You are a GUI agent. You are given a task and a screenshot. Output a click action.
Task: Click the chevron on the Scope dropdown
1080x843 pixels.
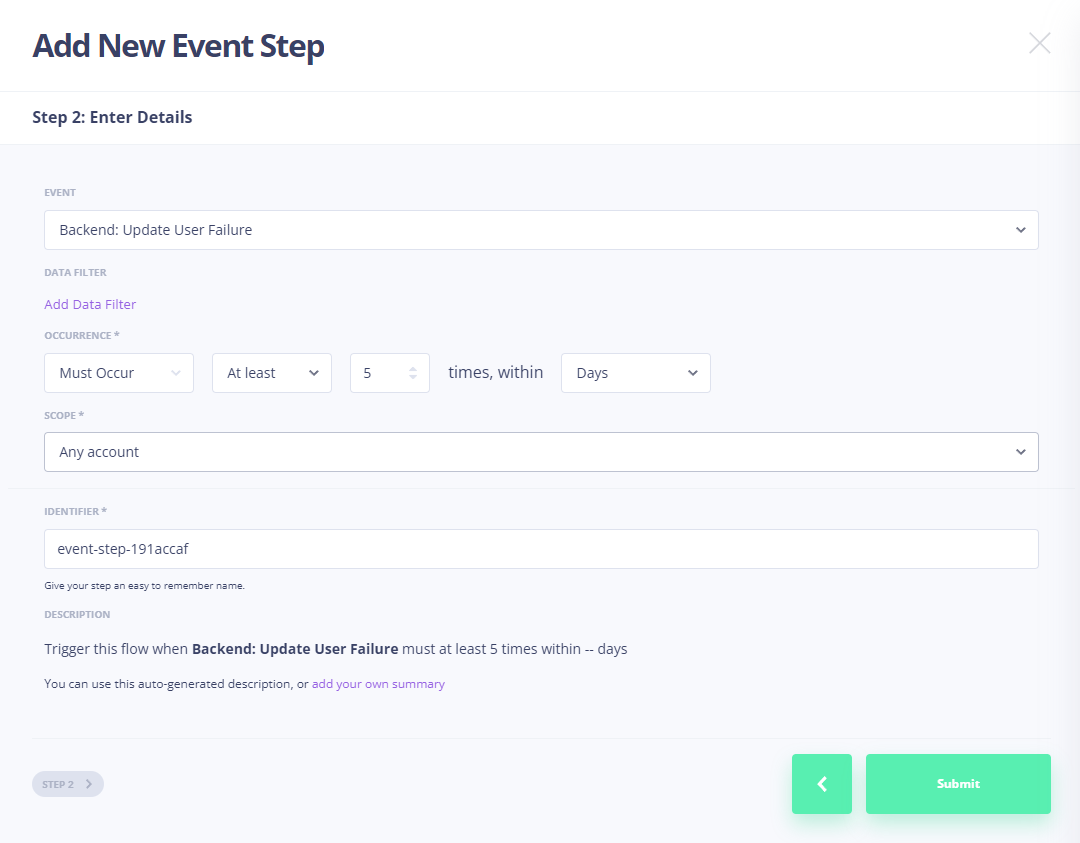pyautogui.click(x=1020, y=452)
